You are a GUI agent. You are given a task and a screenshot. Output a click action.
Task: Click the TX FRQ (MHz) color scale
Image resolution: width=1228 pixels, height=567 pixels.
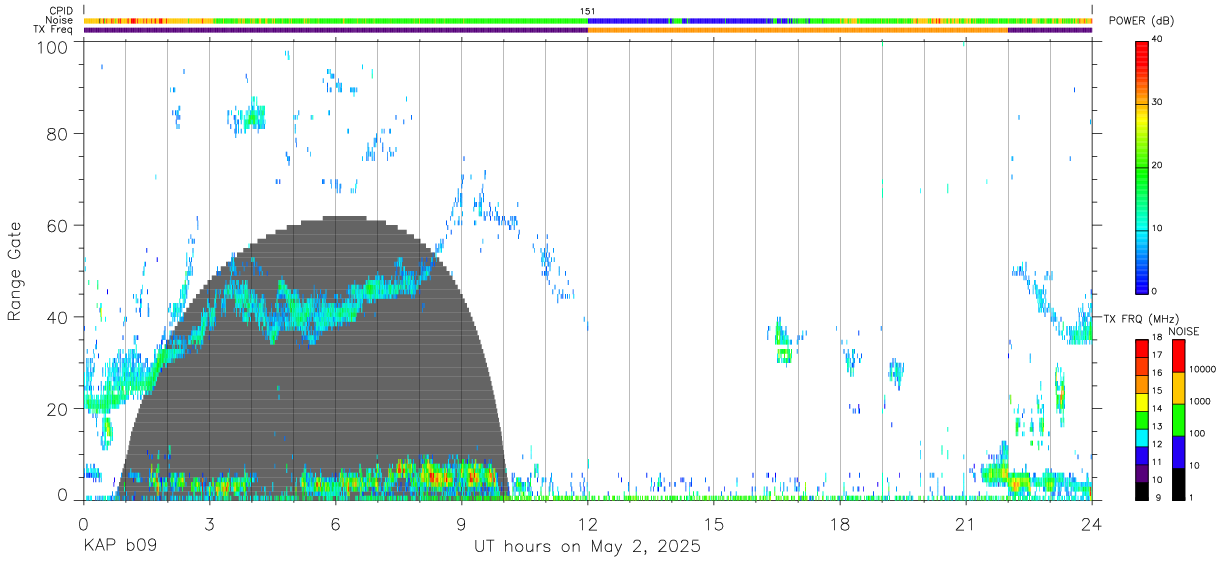pyautogui.click(x=1142, y=419)
